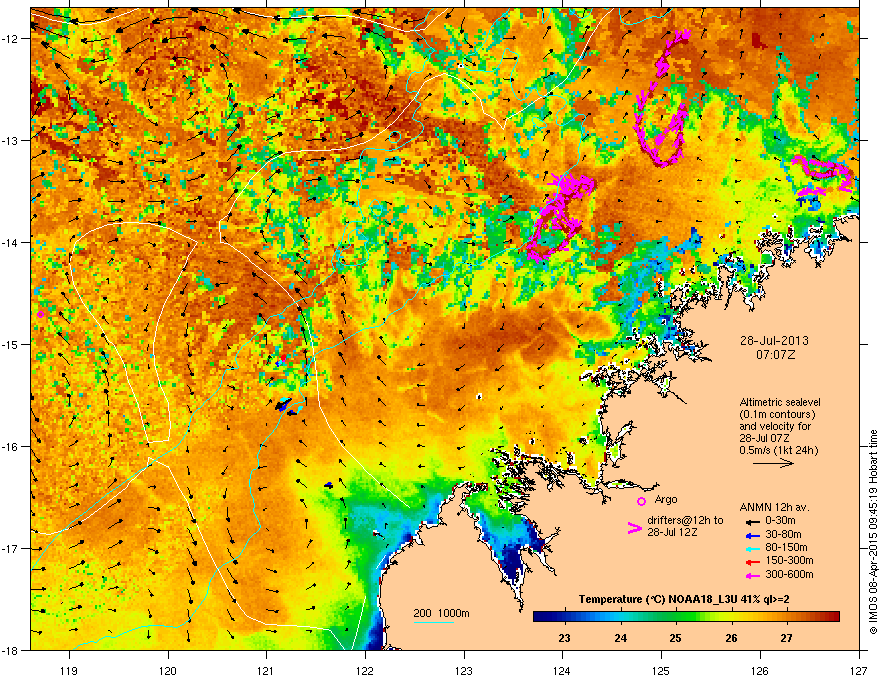Image resolution: width=880 pixels, height=680 pixels.
Task: Click the '30-80m' depth label
Action: 783,534
